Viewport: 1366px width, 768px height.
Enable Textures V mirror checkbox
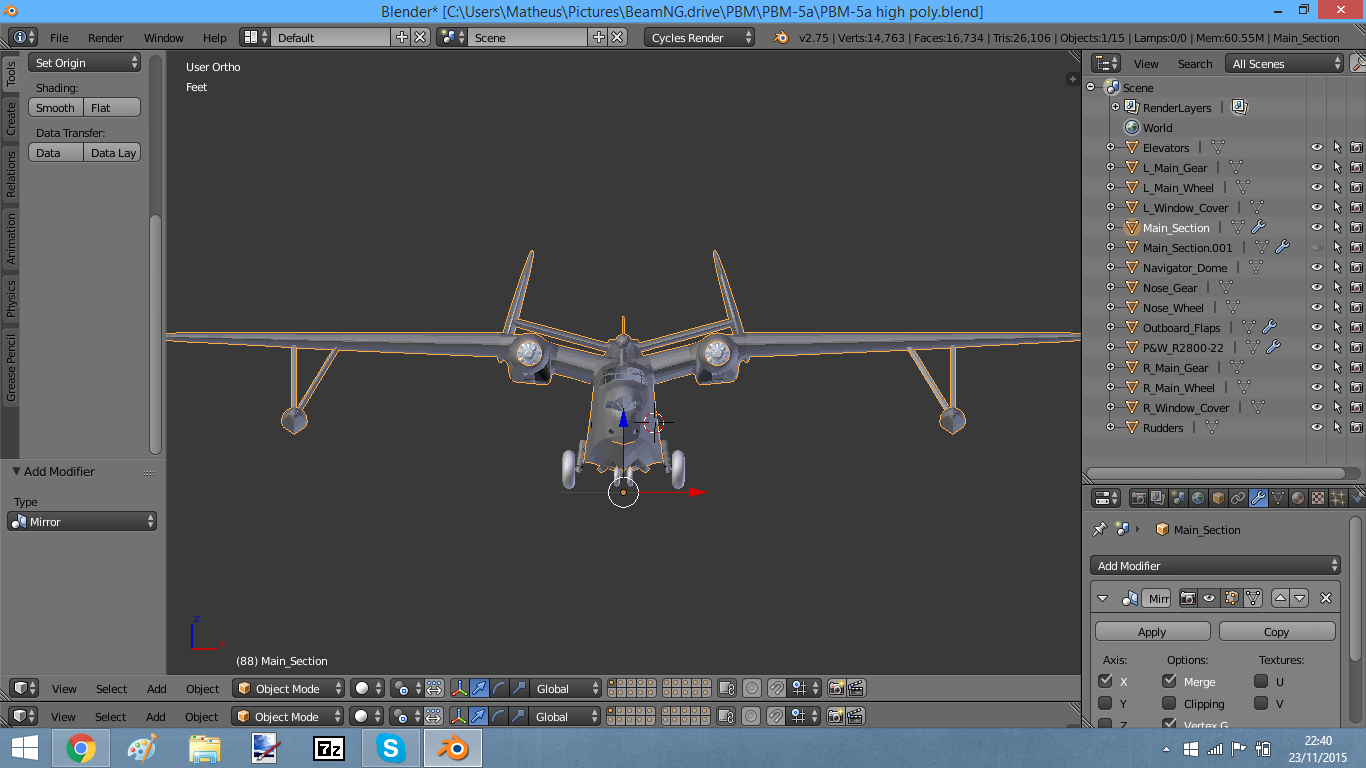(x=1261, y=703)
